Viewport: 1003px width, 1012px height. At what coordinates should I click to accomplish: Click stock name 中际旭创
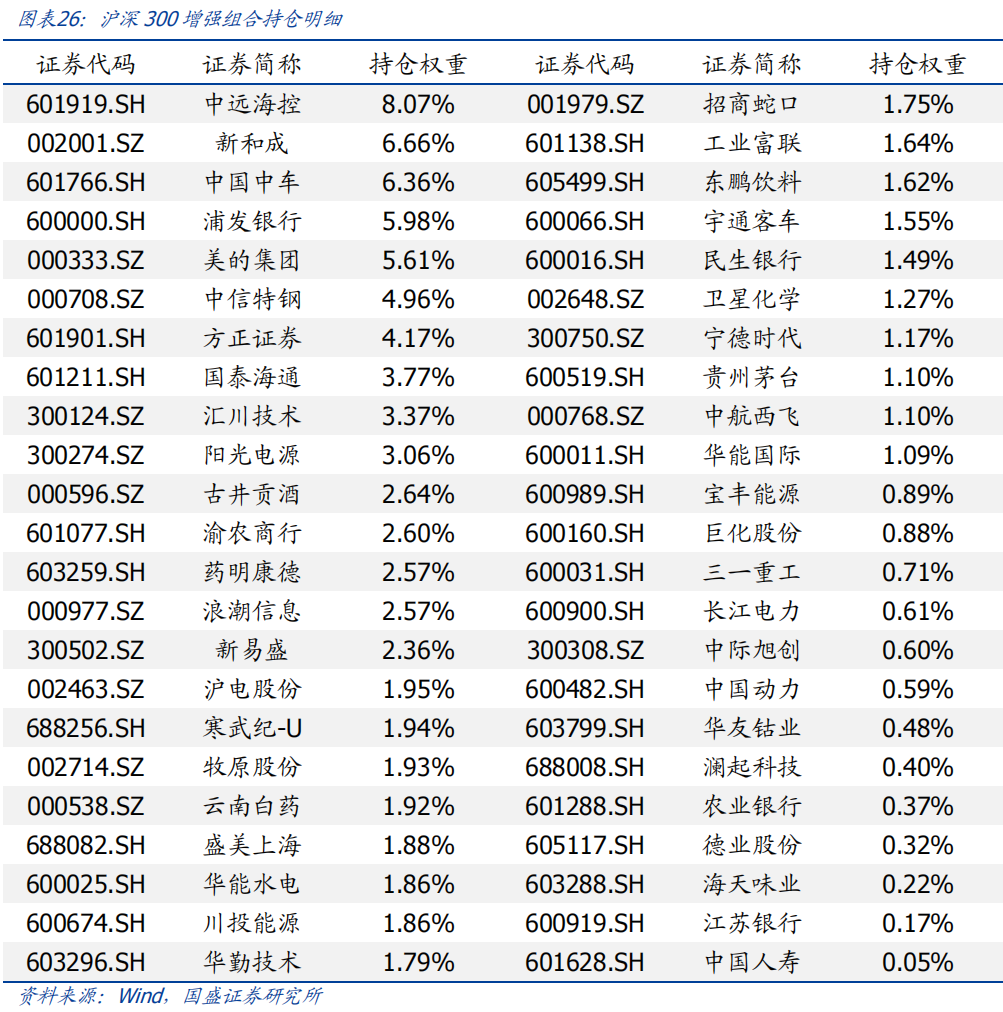pyautogui.click(x=752, y=650)
